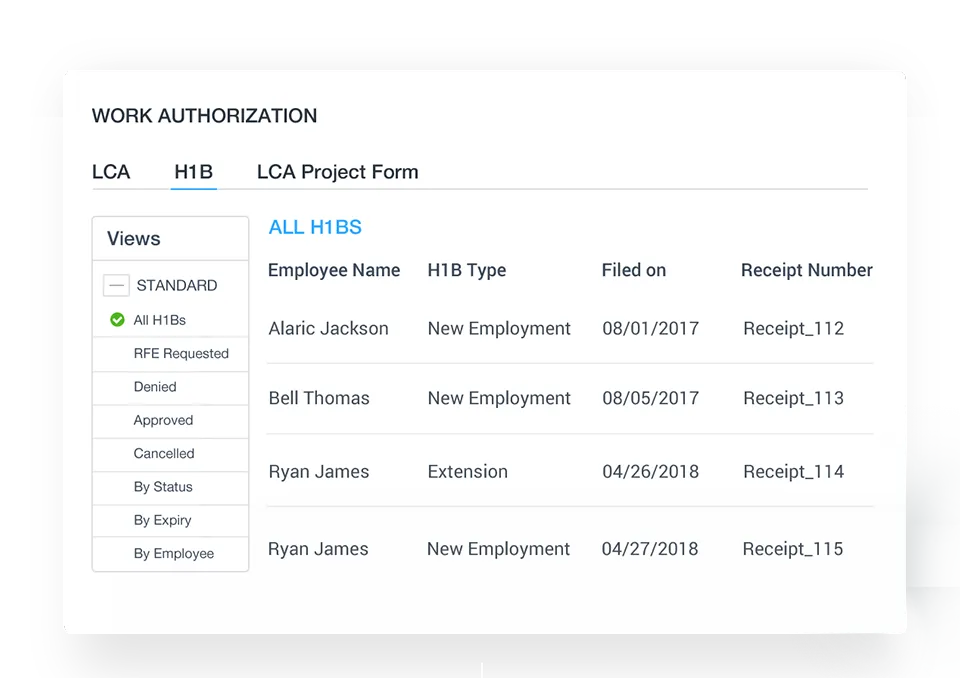Show the RFE Requested view
This screenshot has width=960, height=678.
tap(181, 354)
